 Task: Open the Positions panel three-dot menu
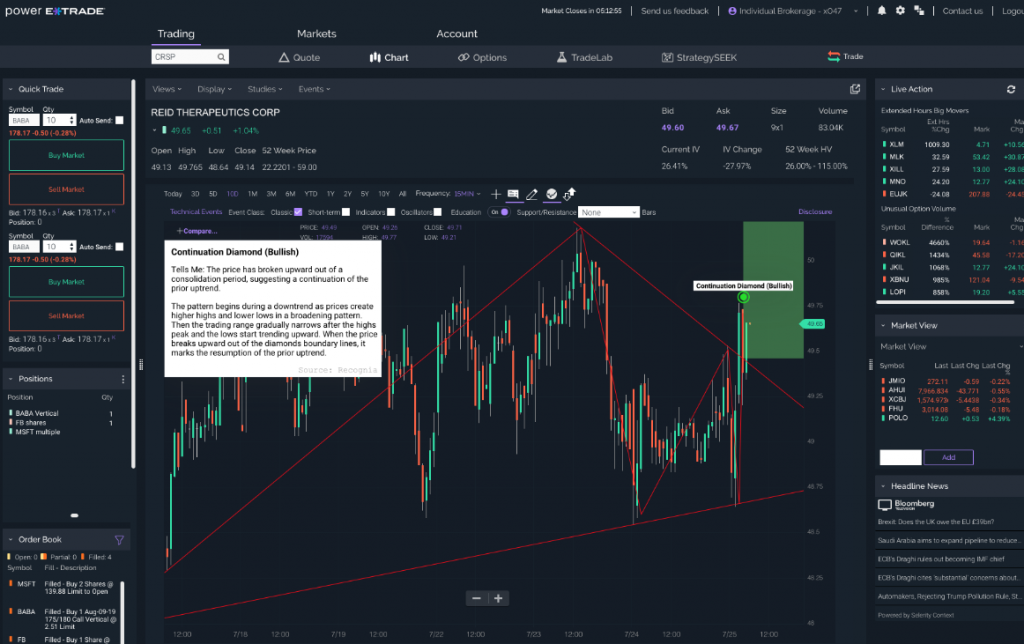[124, 379]
